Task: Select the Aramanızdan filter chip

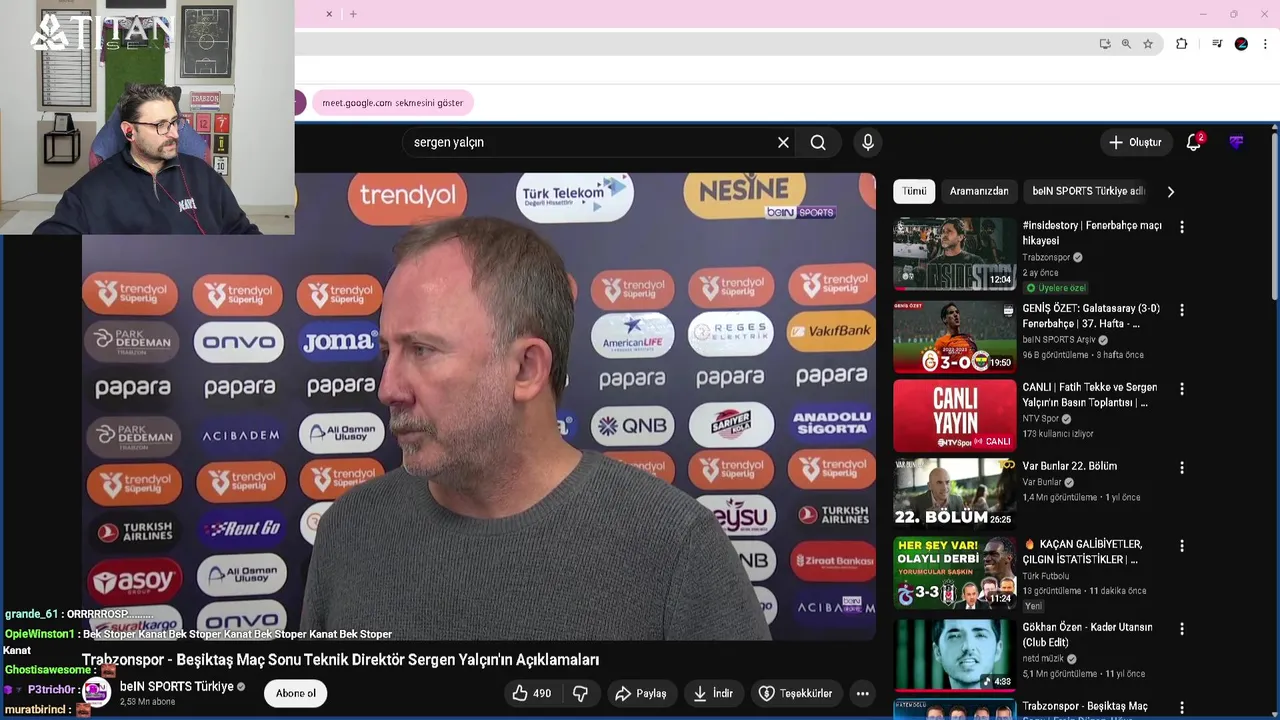Action: click(x=979, y=191)
